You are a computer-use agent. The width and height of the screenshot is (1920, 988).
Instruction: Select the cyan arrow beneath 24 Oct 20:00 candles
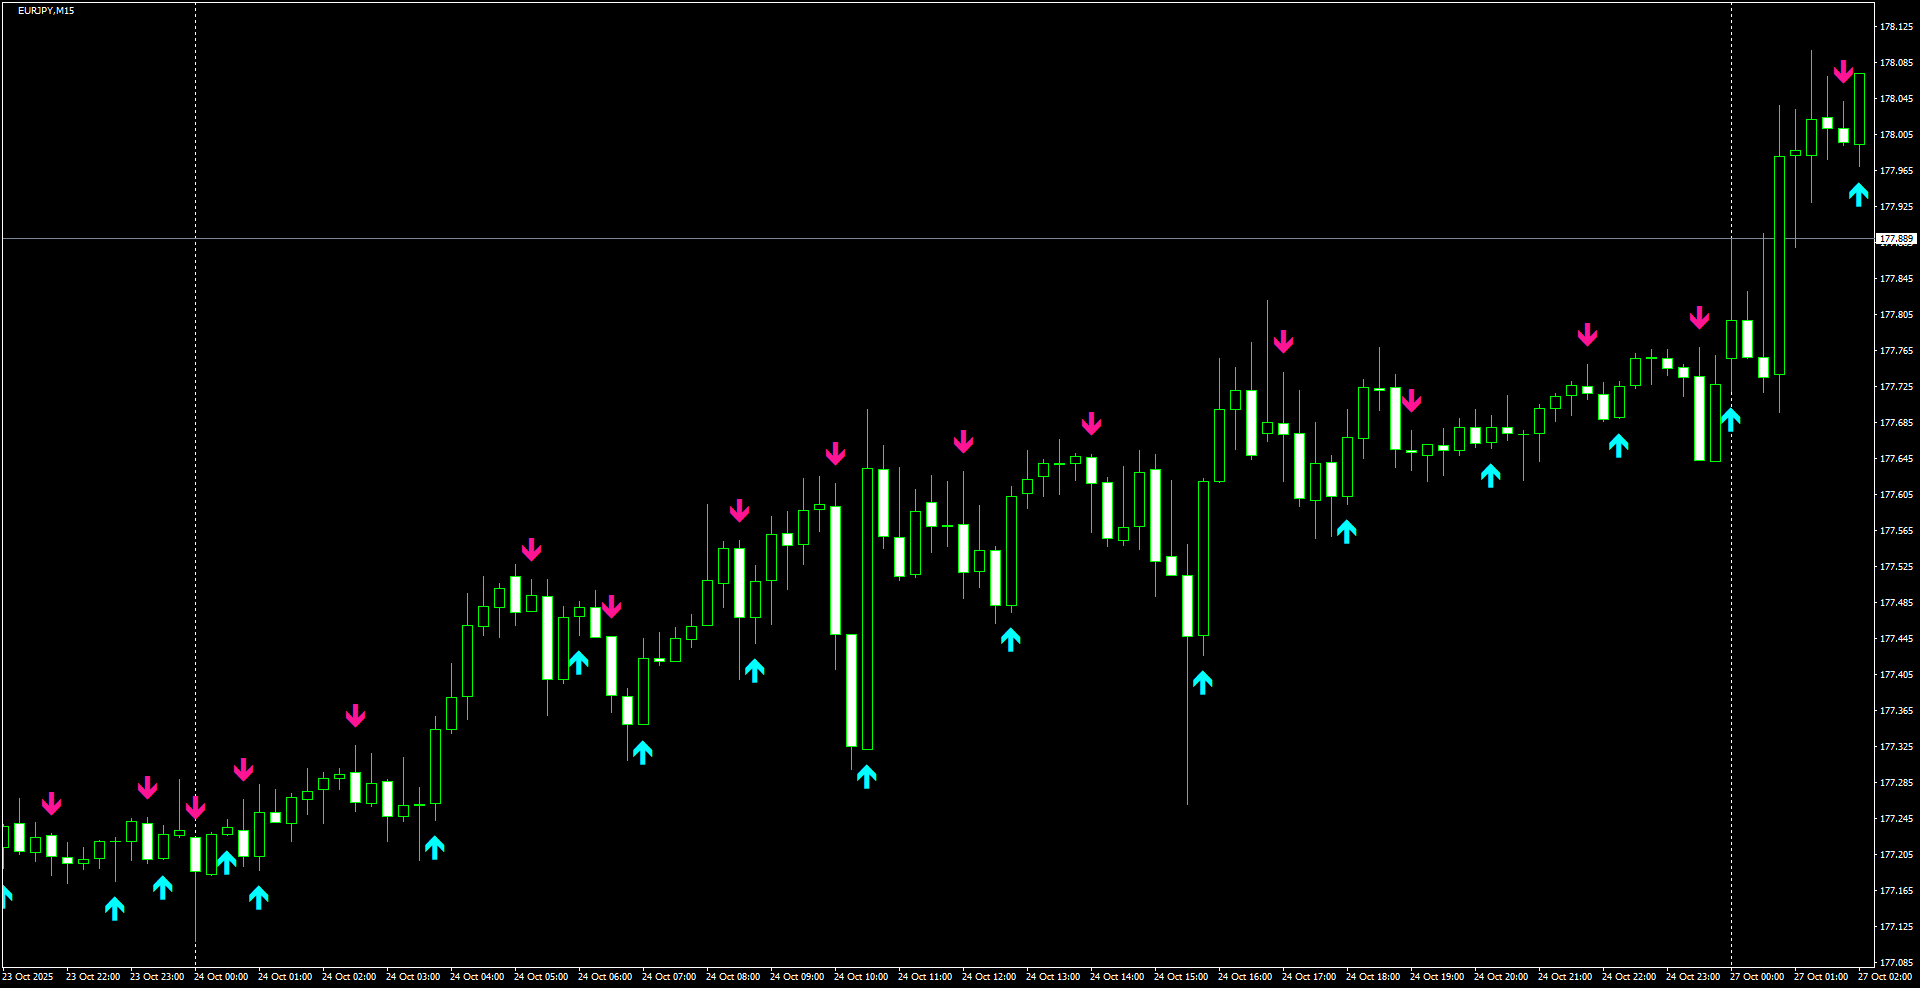pyautogui.click(x=1491, y=476)
